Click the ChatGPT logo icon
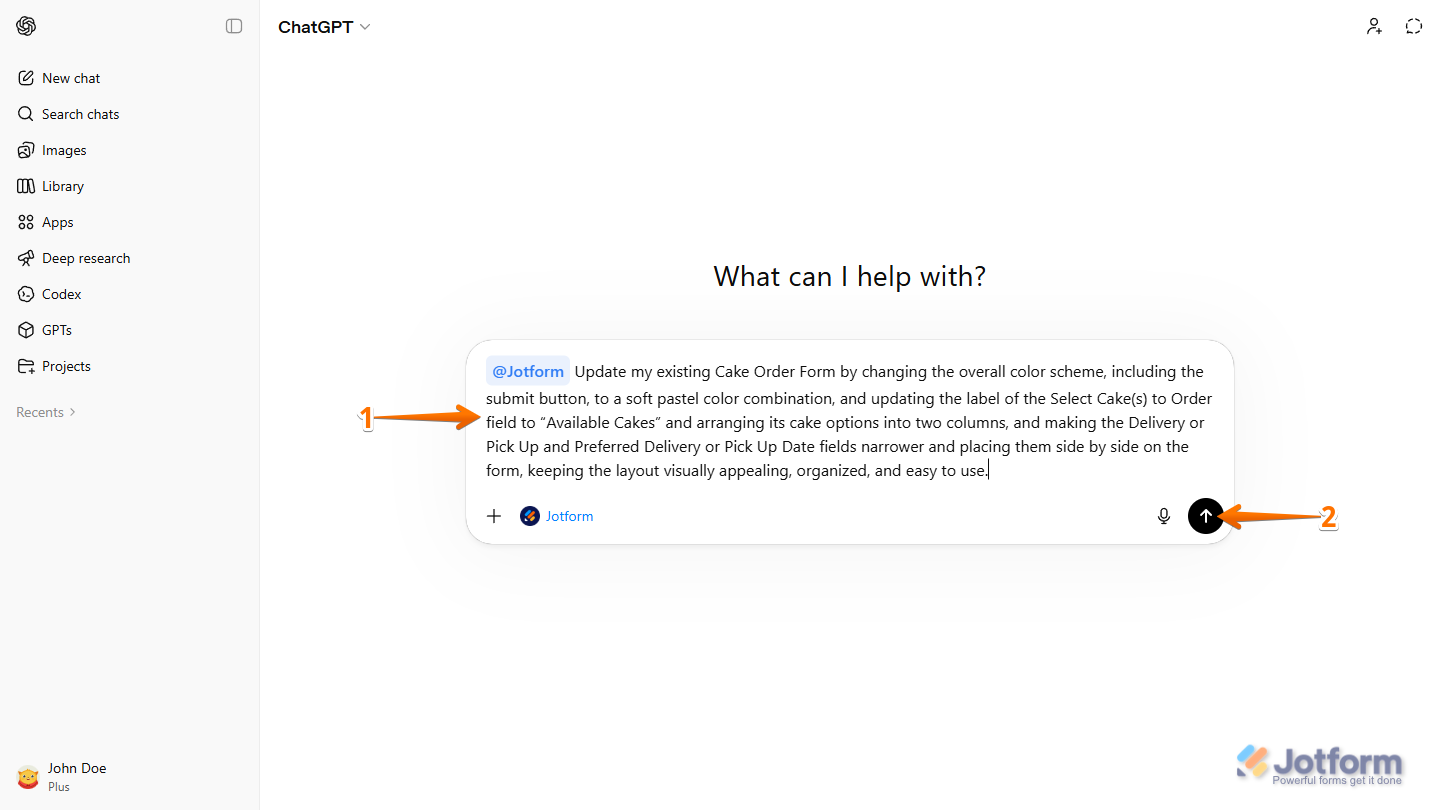The image size is (1440, 810). 26,26
